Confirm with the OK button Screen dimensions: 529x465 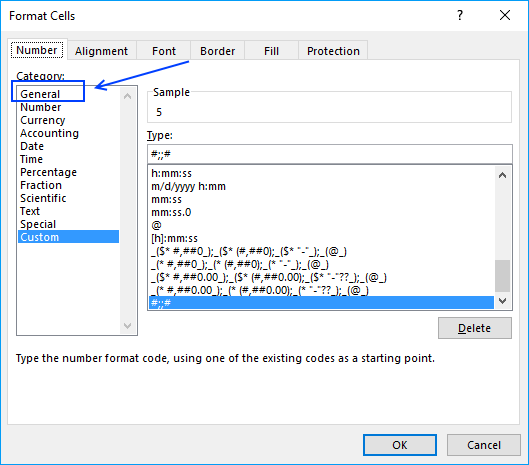[x=400, y=445]
